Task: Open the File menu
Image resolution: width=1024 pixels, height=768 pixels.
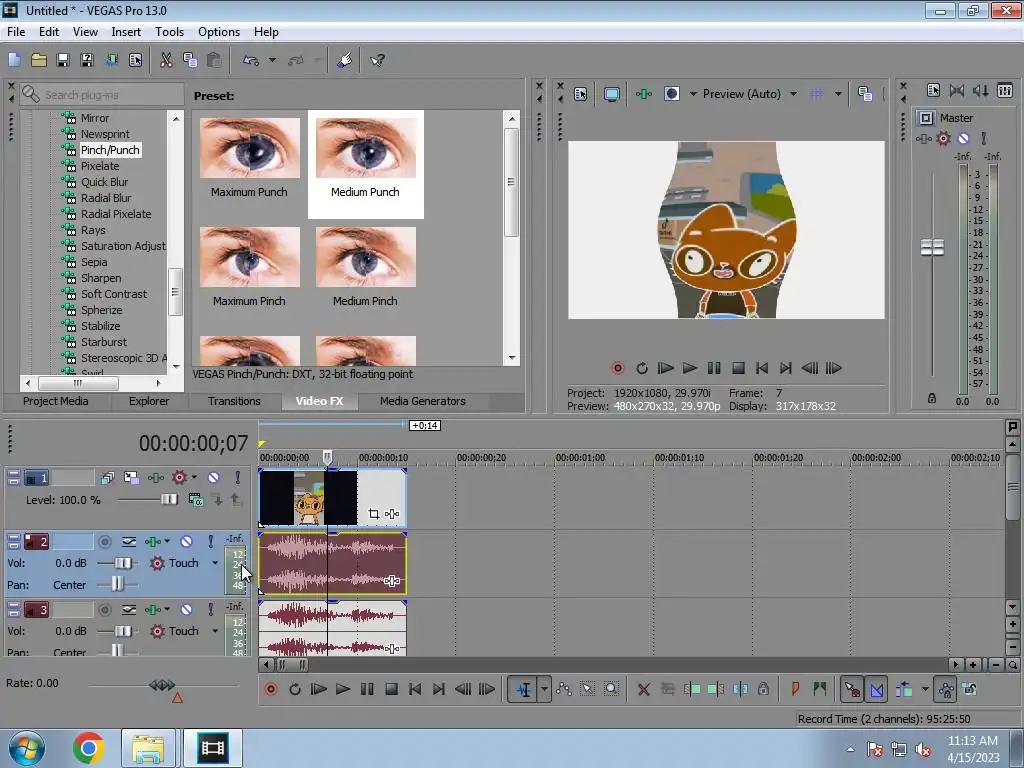Action: coord(16,32)
